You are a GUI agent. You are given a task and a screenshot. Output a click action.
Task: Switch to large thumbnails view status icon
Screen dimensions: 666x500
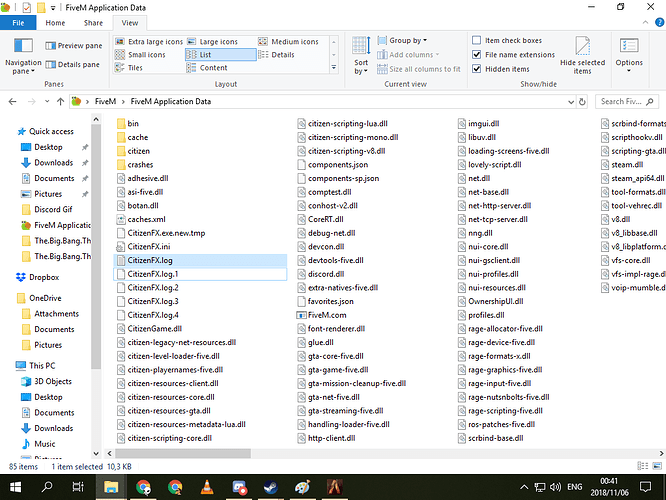[x=657, y=466]
